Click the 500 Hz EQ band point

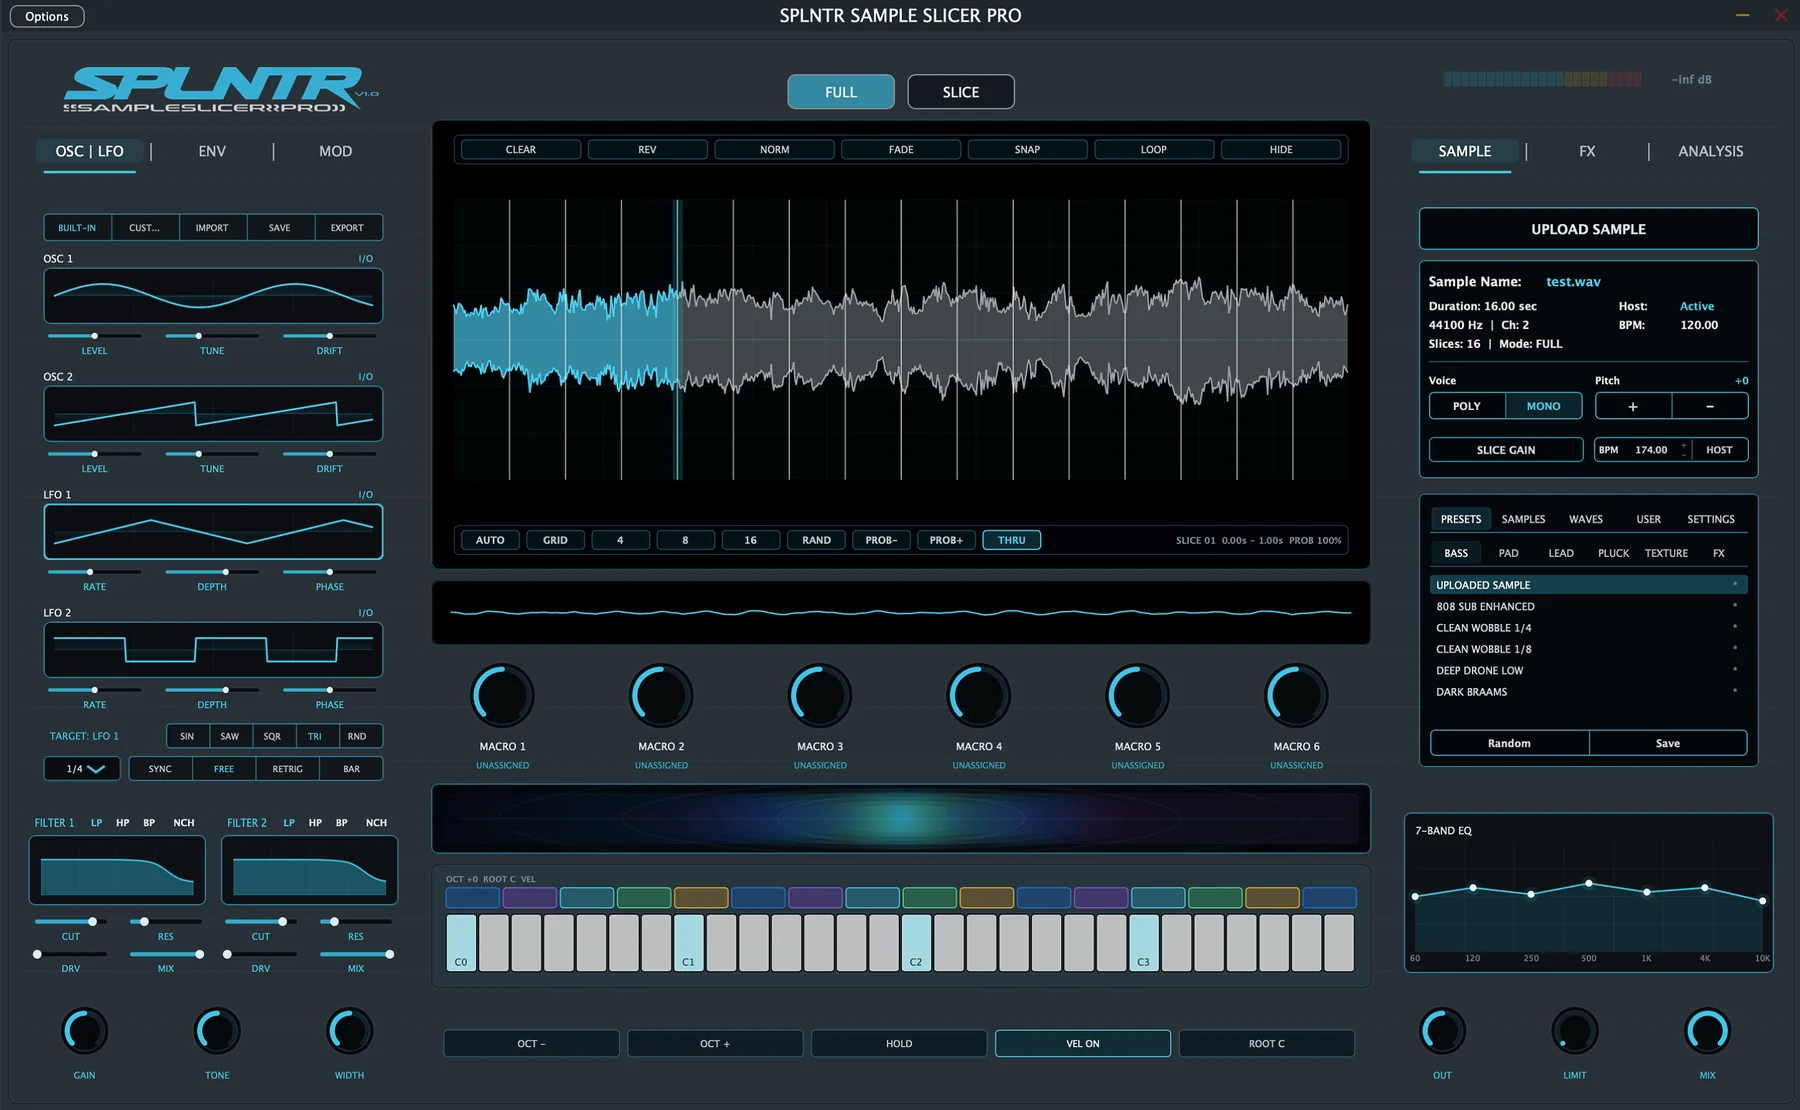point(1589,884)
